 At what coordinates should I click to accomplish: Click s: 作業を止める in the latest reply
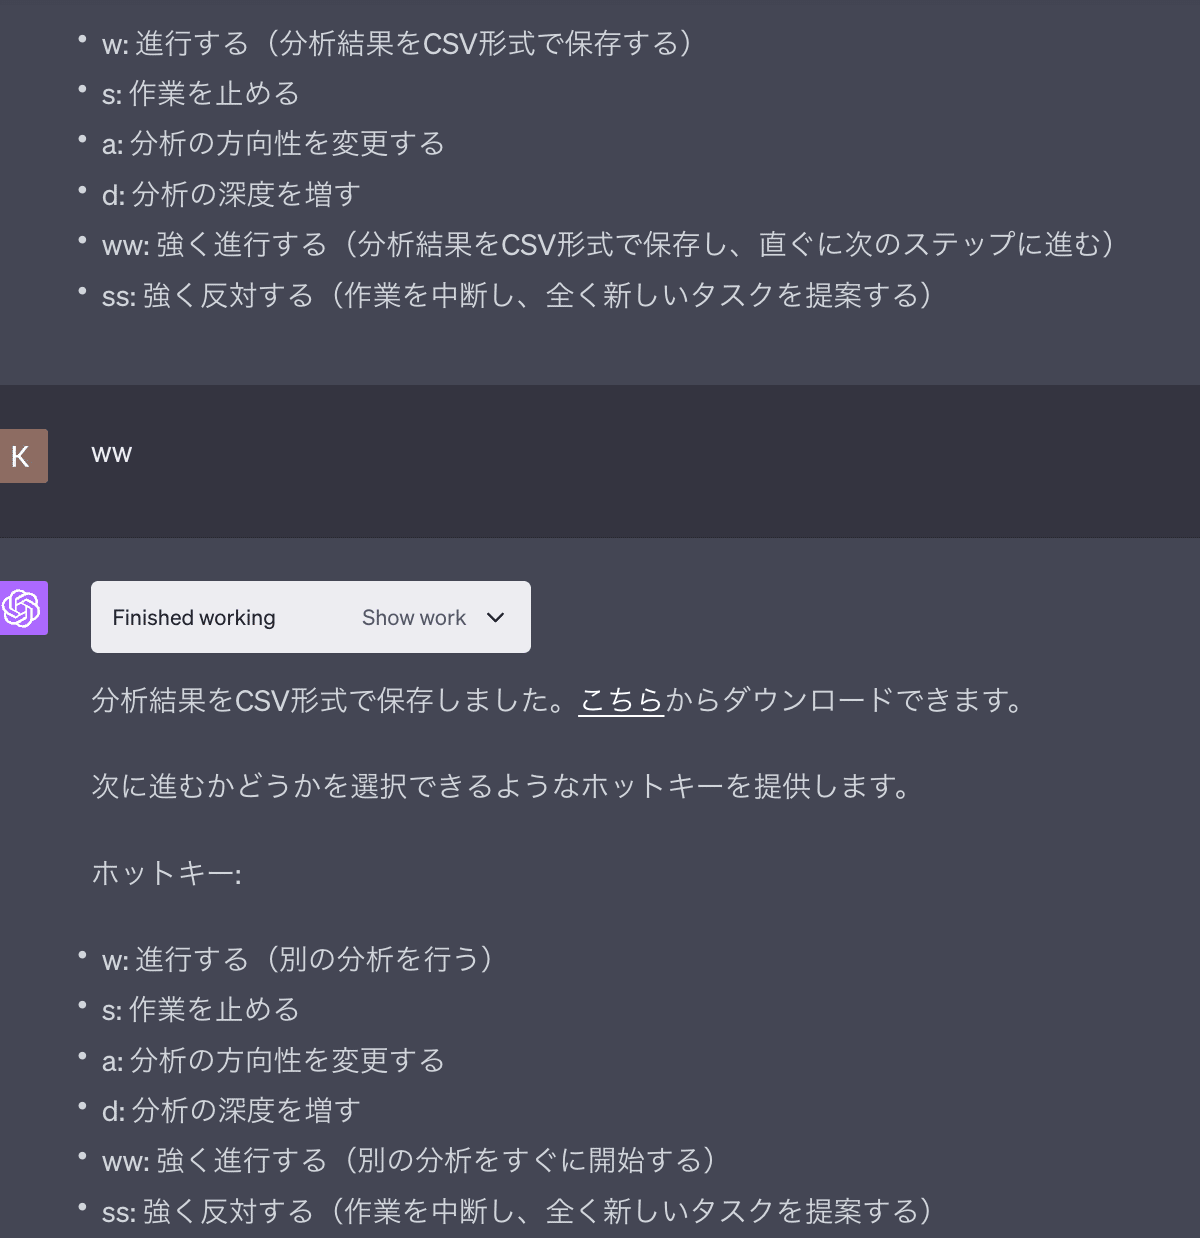200,1009
